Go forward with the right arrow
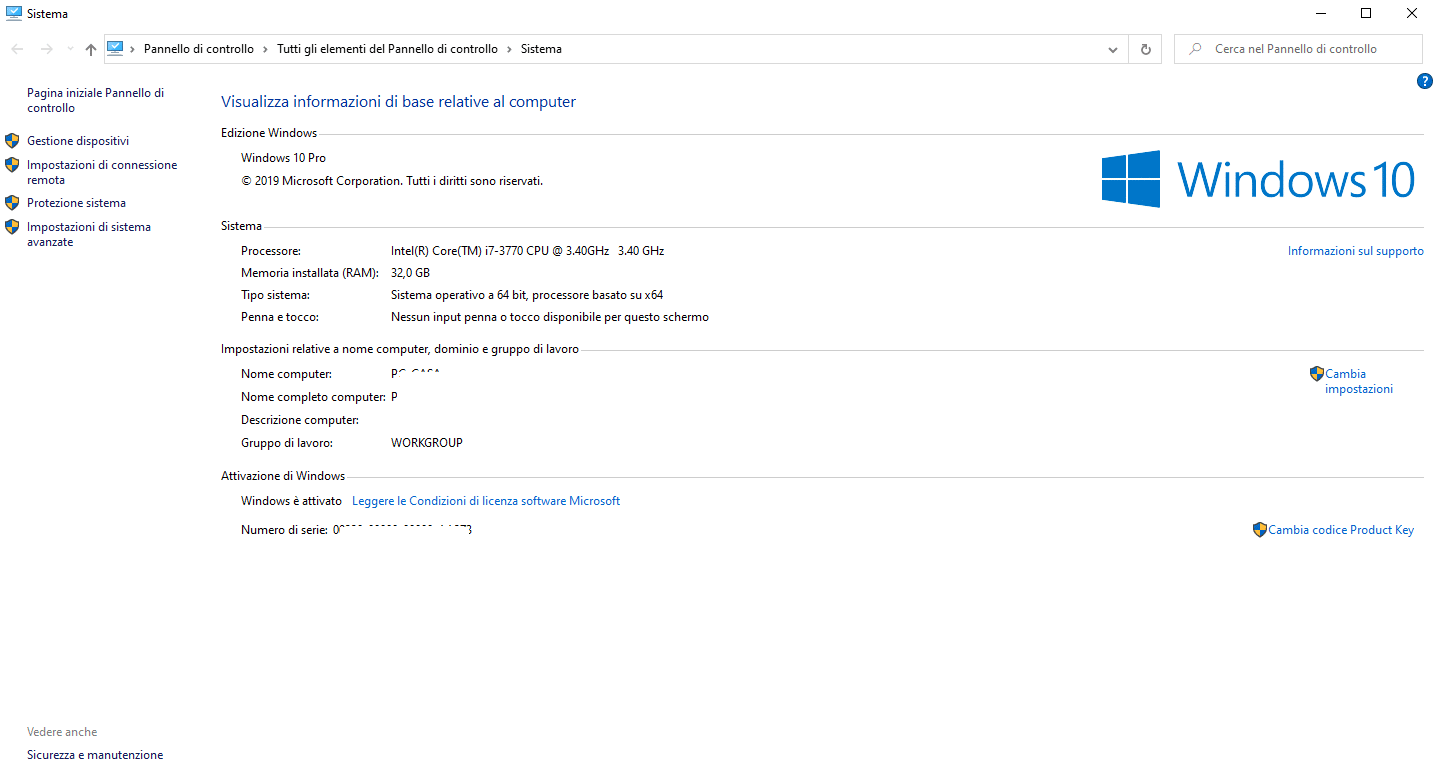This screenshot has height=778, width=1434. coord(46,49)
